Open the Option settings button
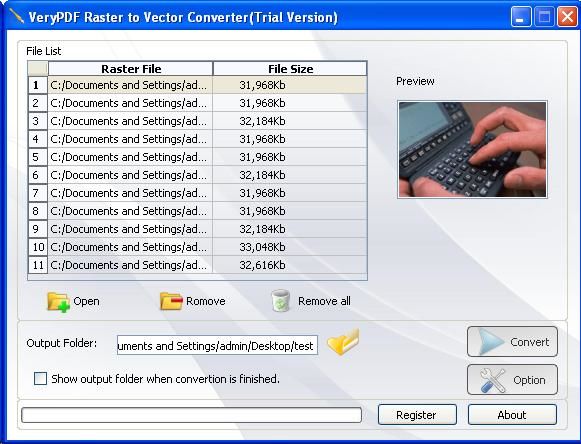The image size is (581, 444). [512, 380]
